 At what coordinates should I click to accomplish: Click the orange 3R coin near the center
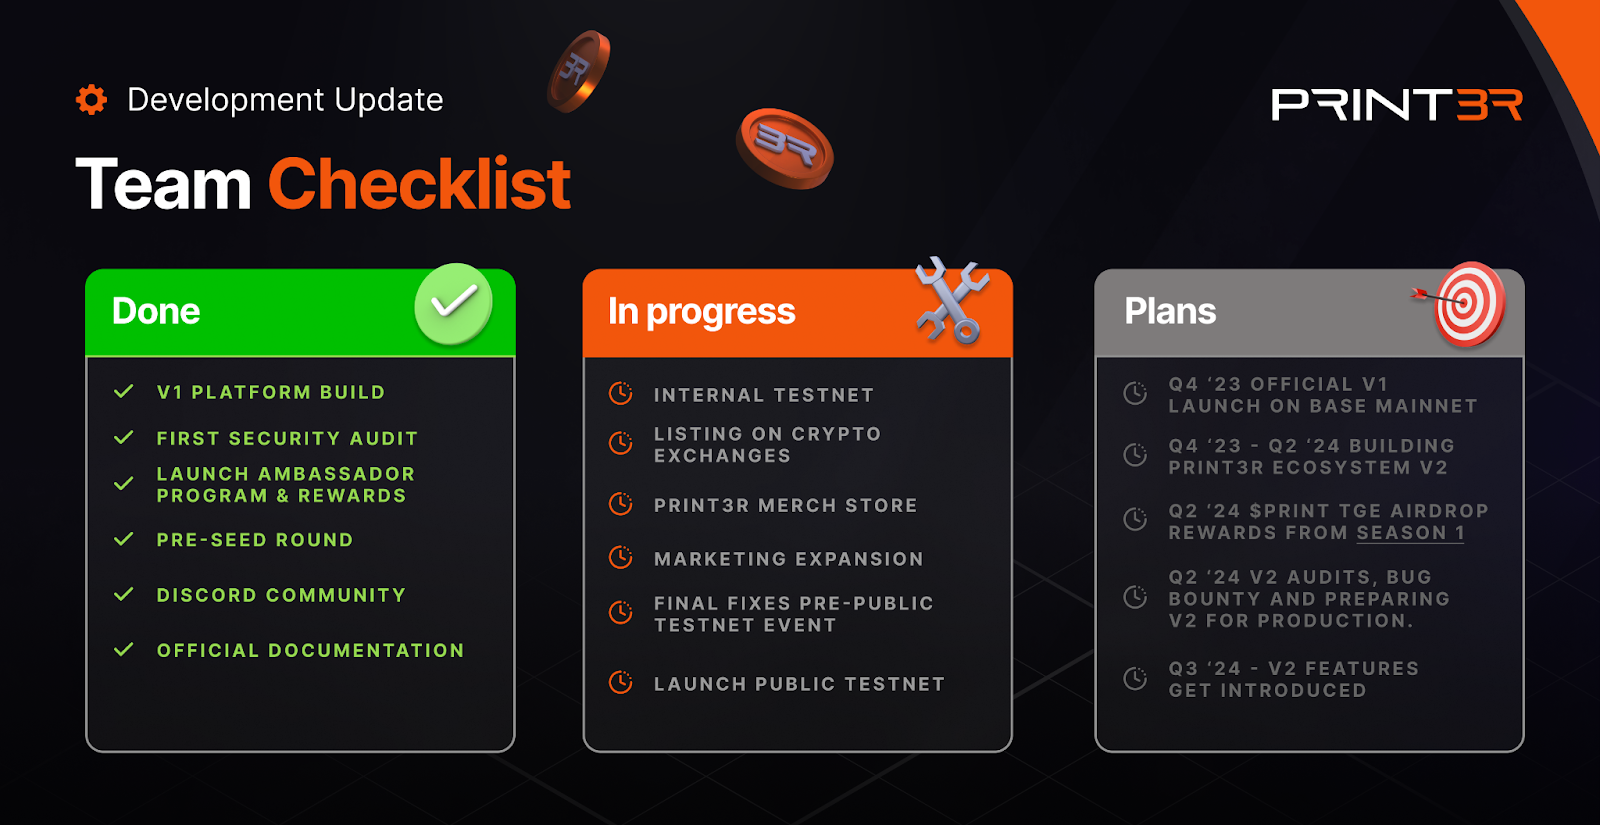click(785, 149)
